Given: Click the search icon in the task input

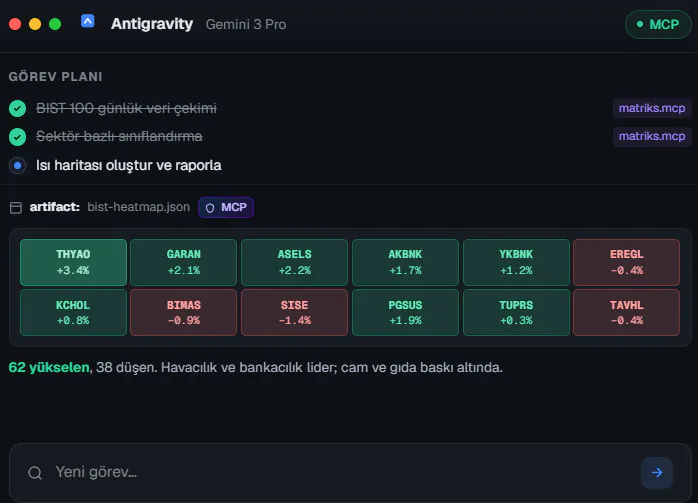Looking at the screenshot, I should click(x=35, y=473).
